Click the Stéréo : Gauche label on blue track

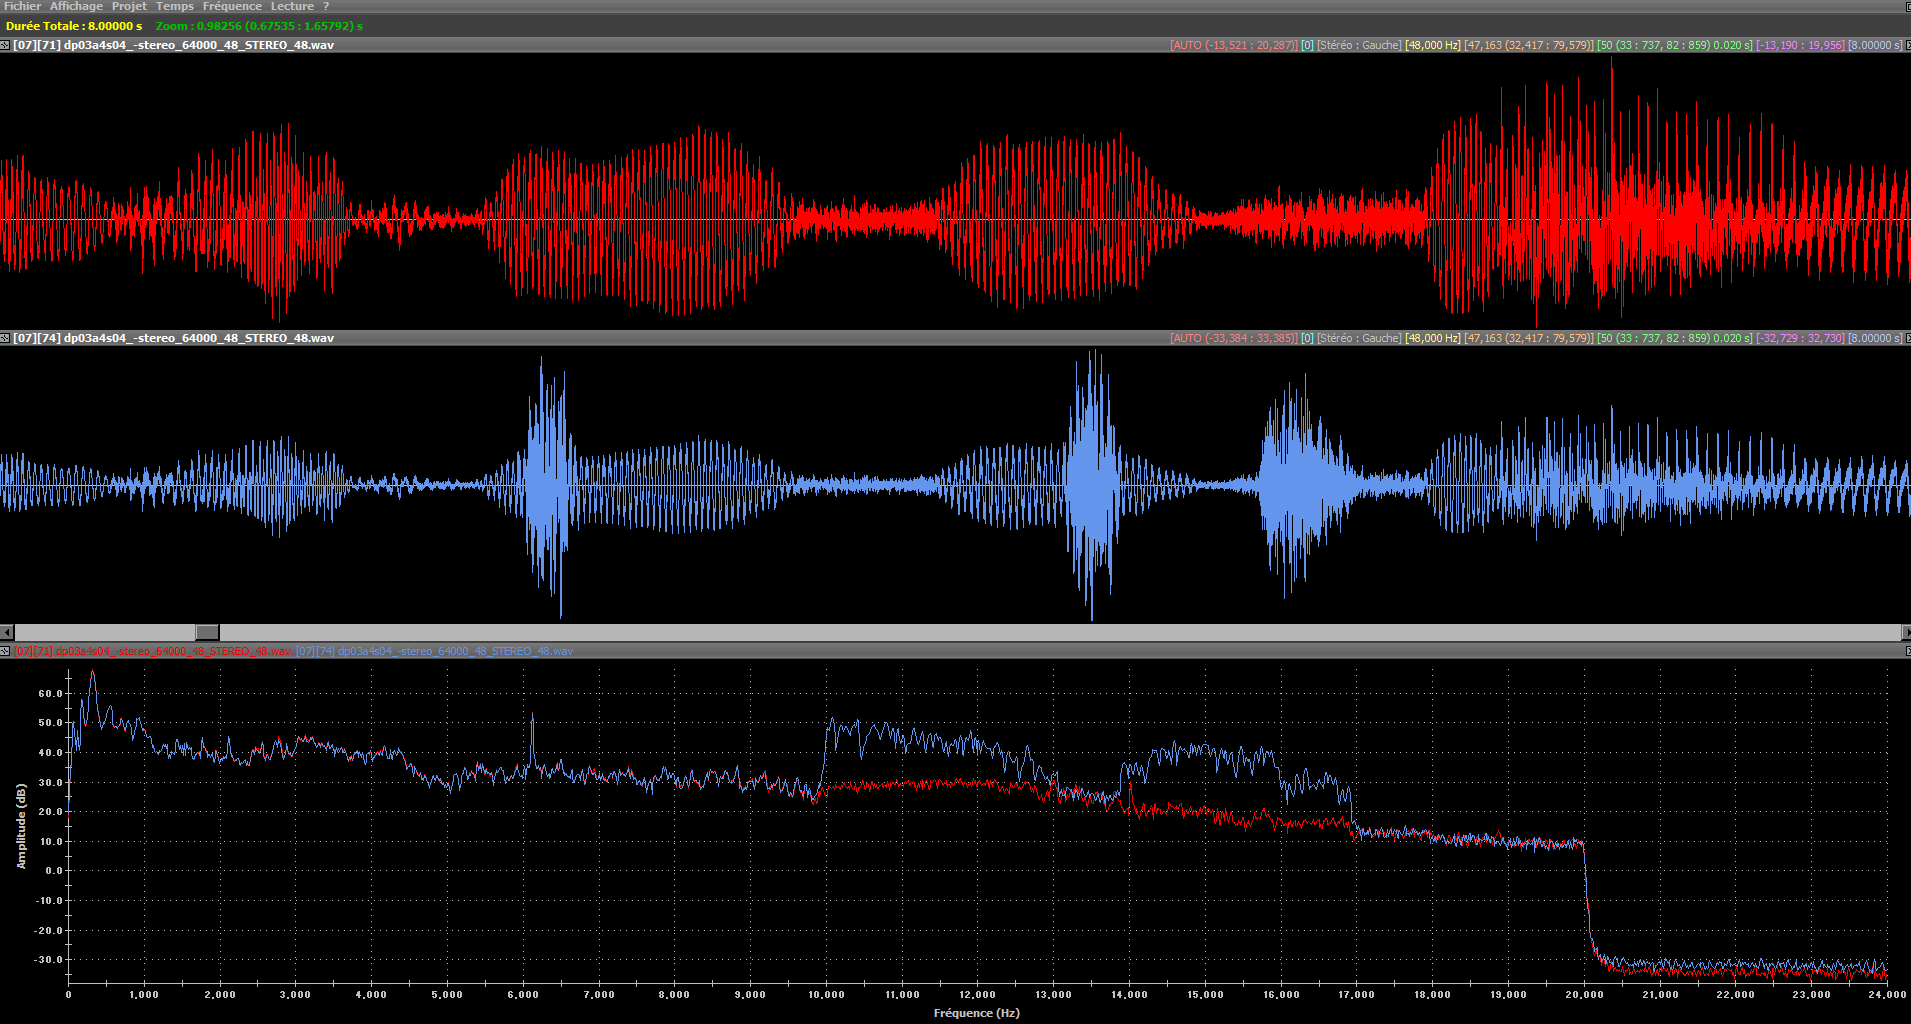1359,338
